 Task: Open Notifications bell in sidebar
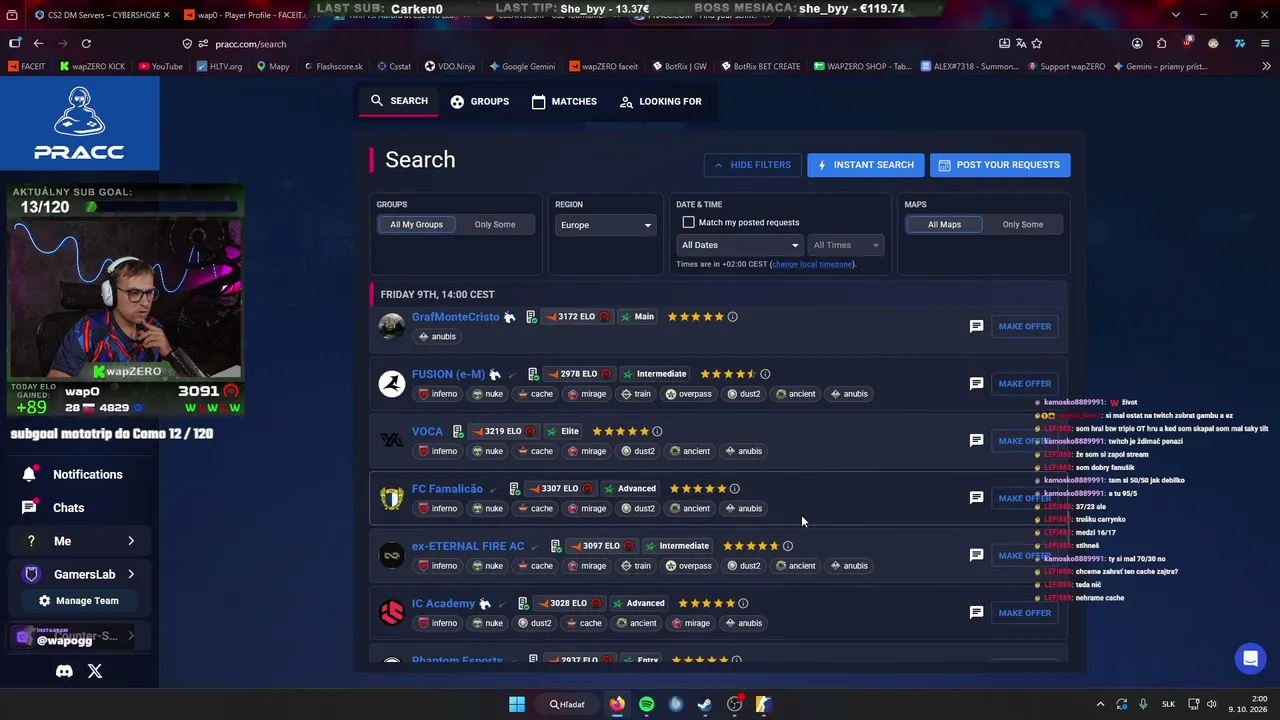(x=29, y=474)
